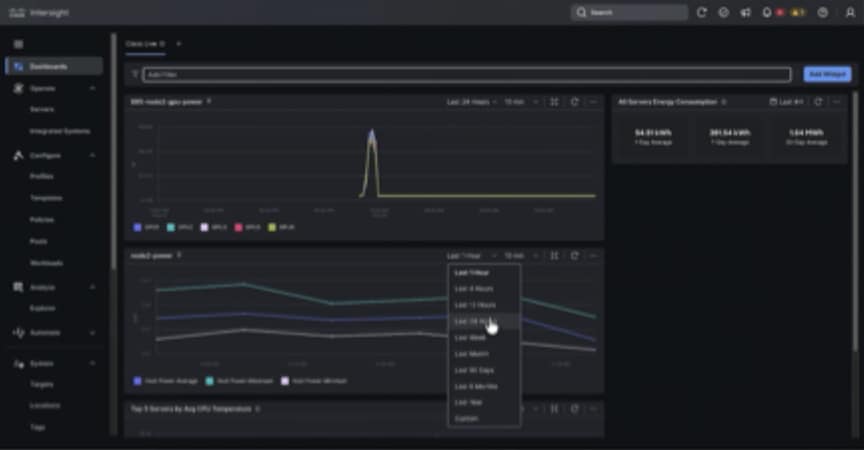Collapse the Analyze section chevron
The image size is (864, 450).
[x=93, y=287]
